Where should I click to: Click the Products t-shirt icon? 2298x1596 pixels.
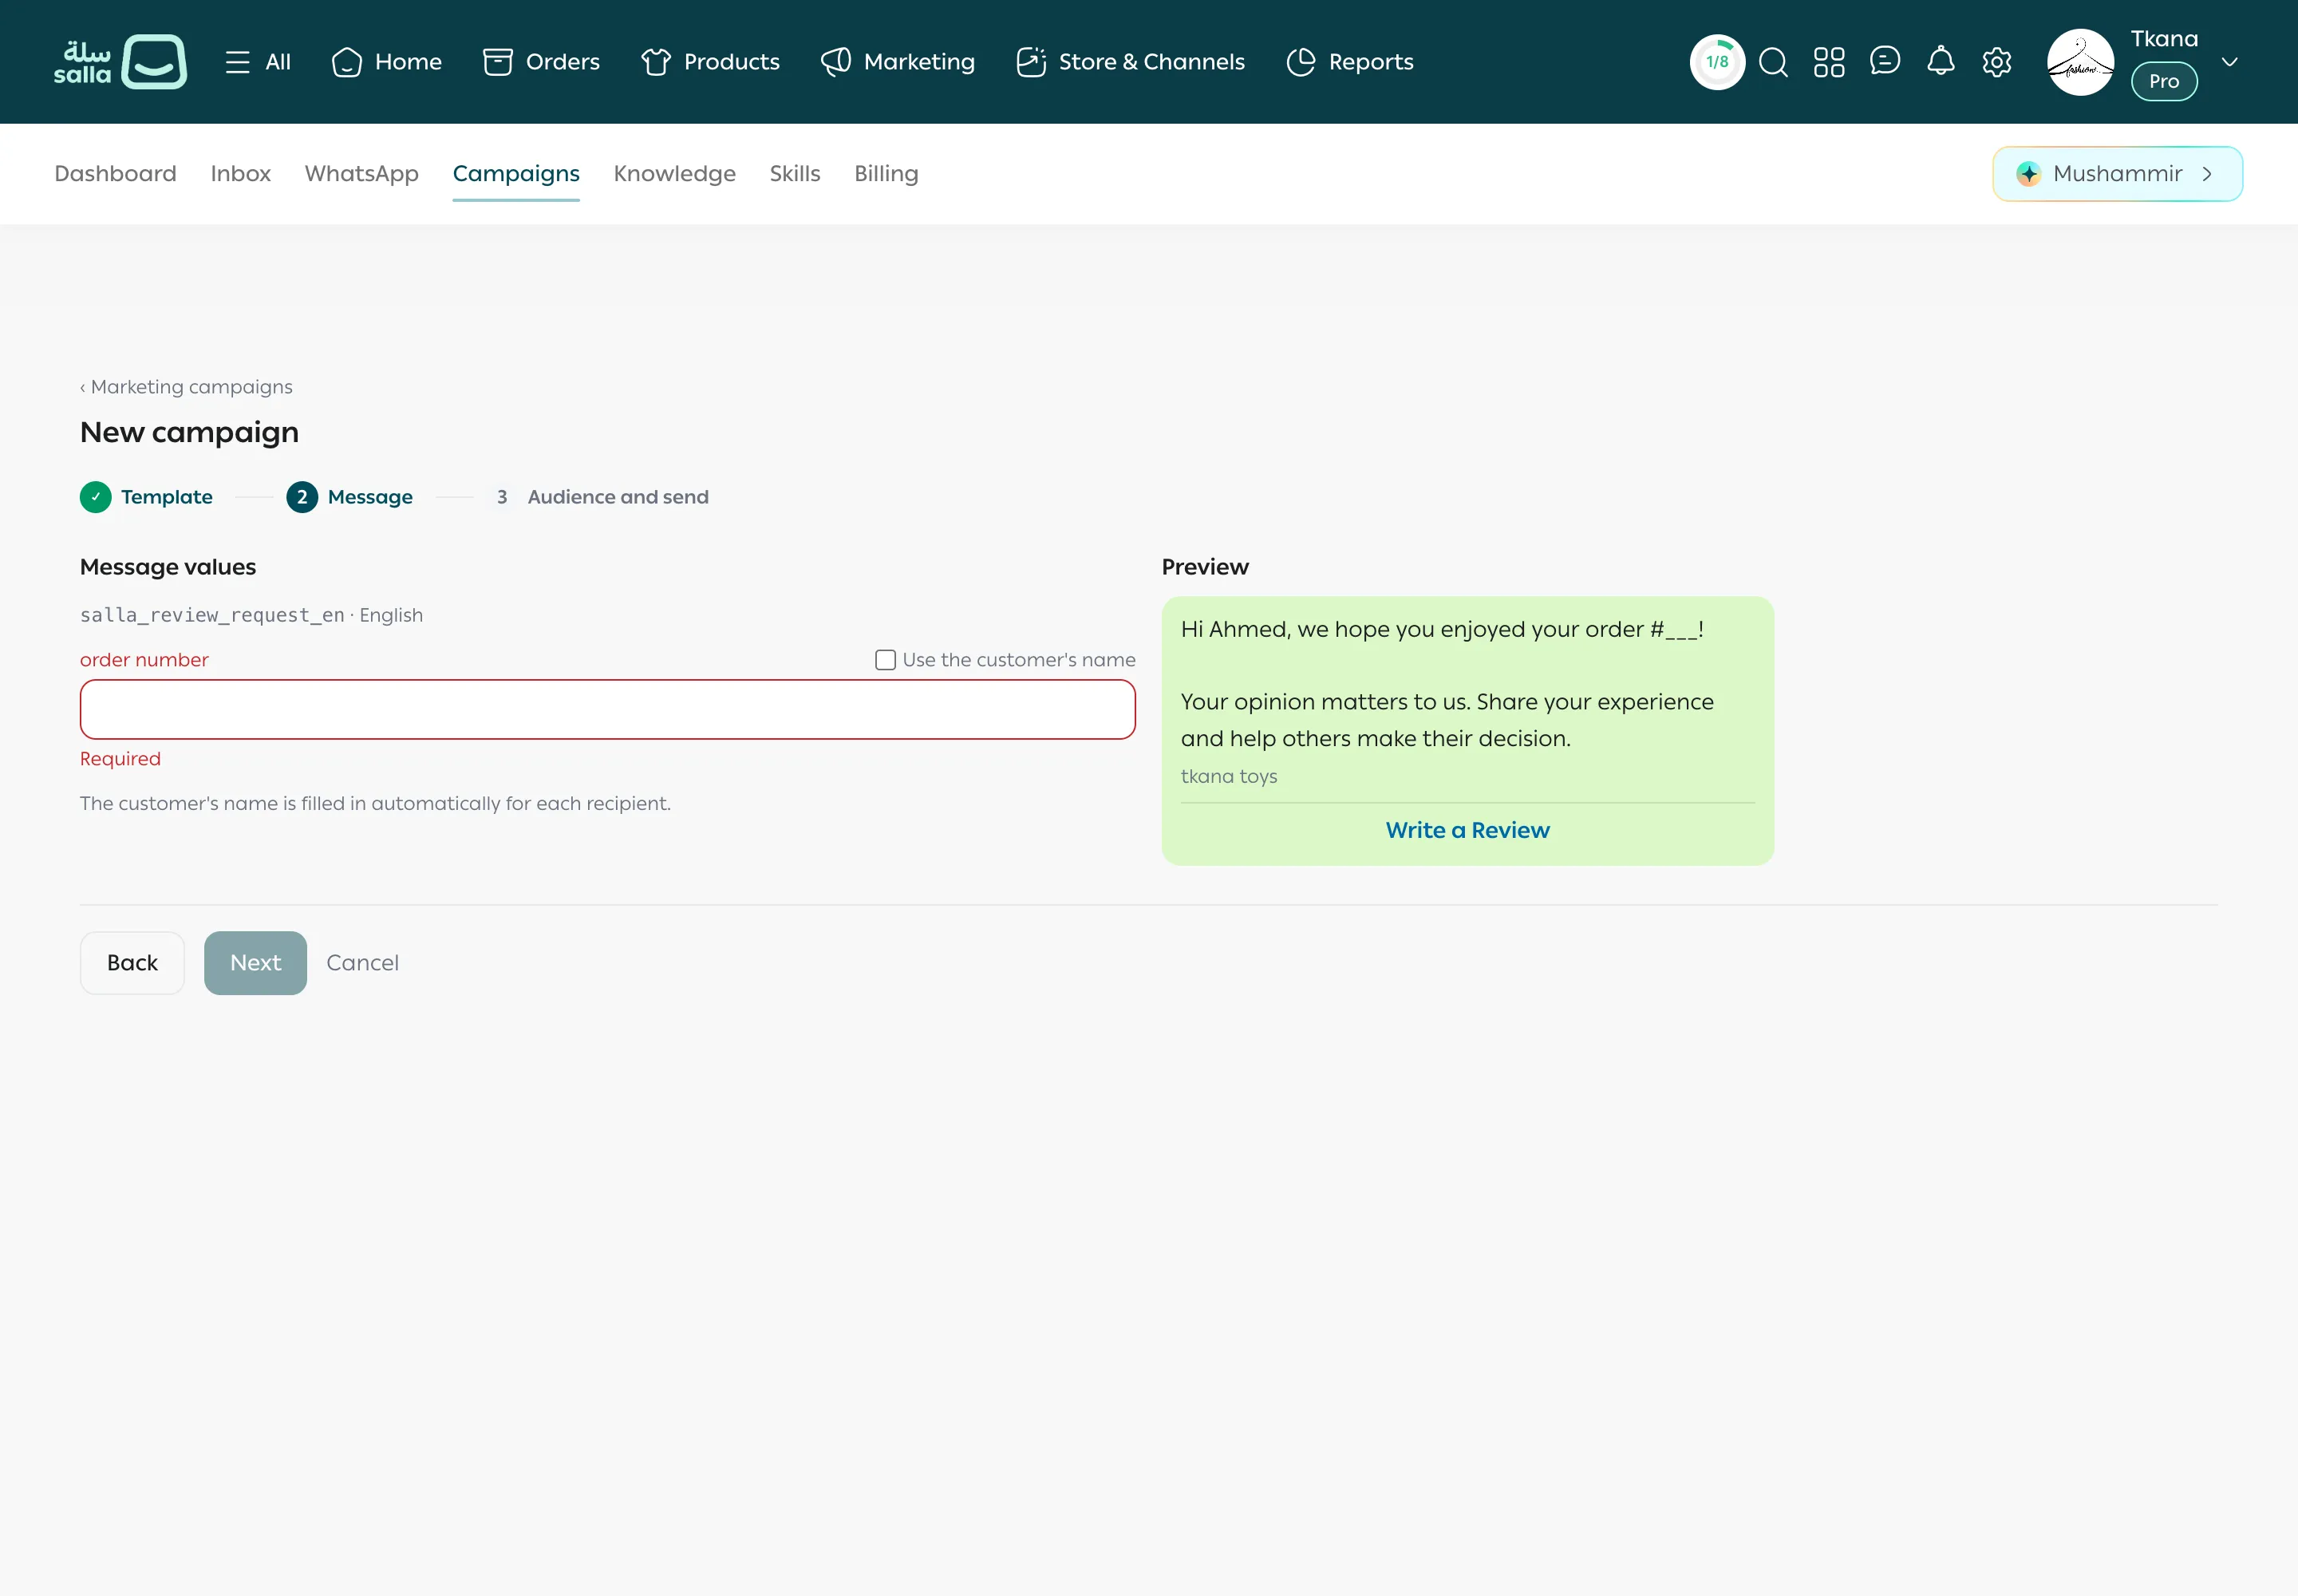pyautogui.click(x=656, y=62)
